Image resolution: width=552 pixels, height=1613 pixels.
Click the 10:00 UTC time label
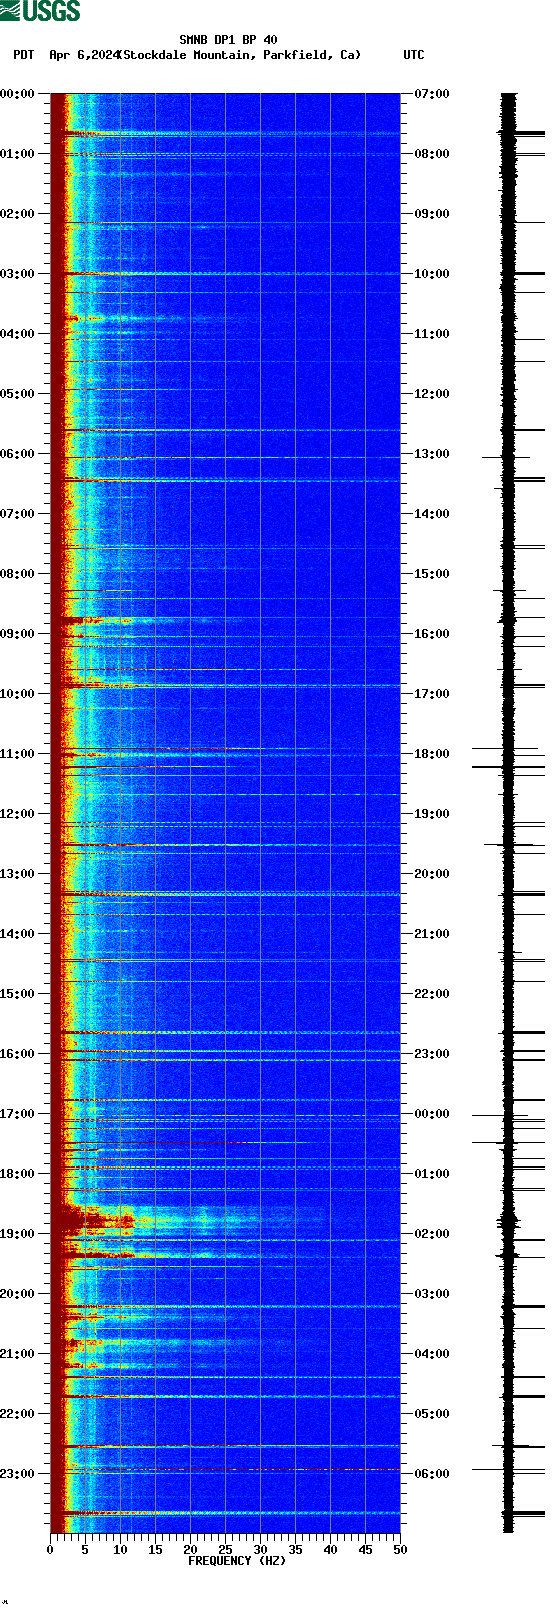point(432,274)
